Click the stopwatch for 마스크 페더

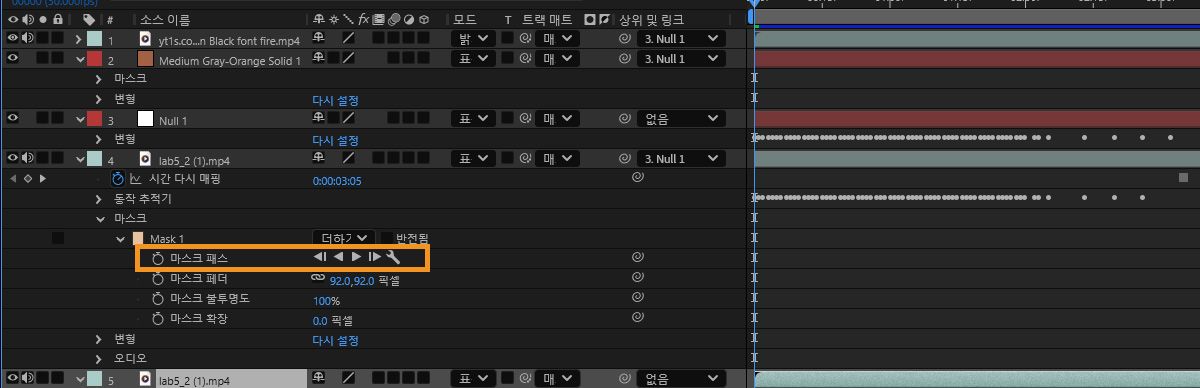point(157,279)
